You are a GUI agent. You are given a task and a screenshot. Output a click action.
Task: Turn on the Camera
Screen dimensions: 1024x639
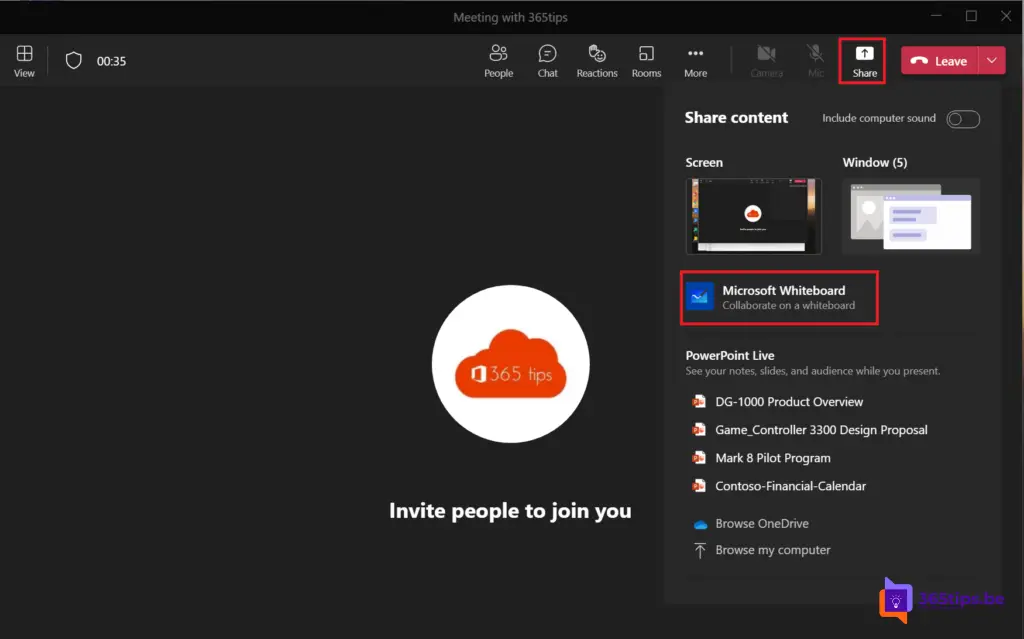pyautogui.click(x=766, y=60)
